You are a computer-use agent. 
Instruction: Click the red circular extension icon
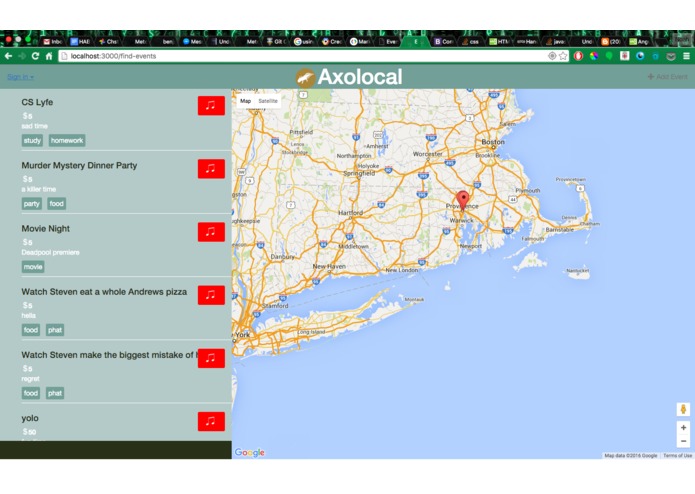[x=578, y=56]
